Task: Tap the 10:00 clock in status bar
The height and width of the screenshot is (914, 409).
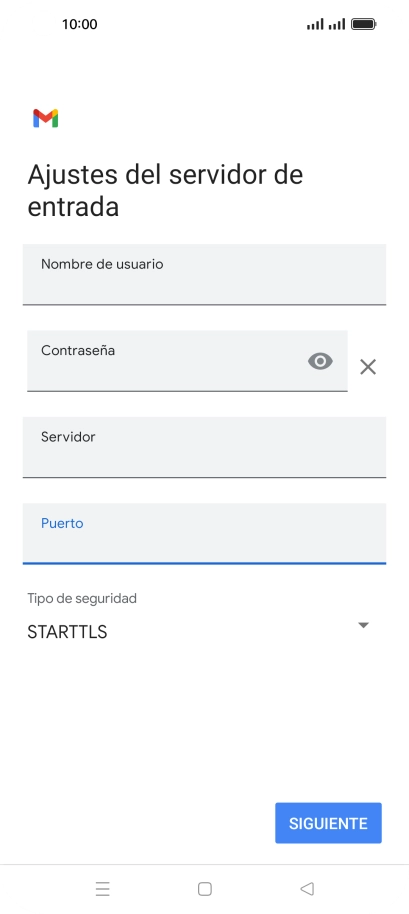Action: coord(80,24)
